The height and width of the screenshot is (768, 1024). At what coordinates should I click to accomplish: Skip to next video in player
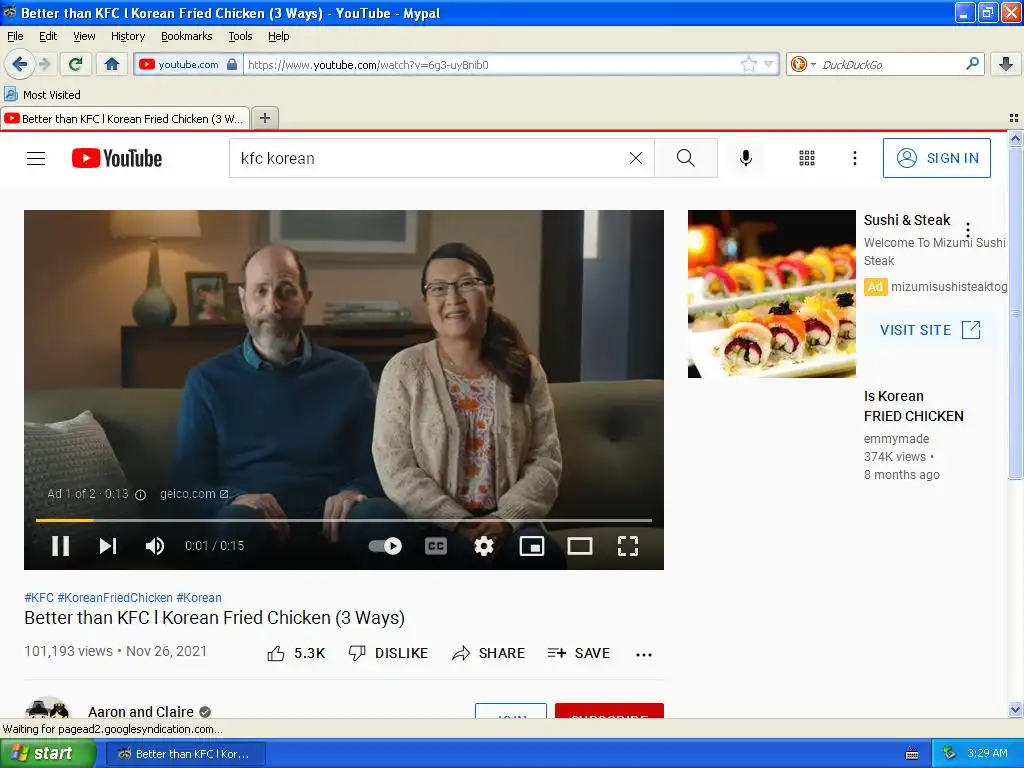pos(108,546)
